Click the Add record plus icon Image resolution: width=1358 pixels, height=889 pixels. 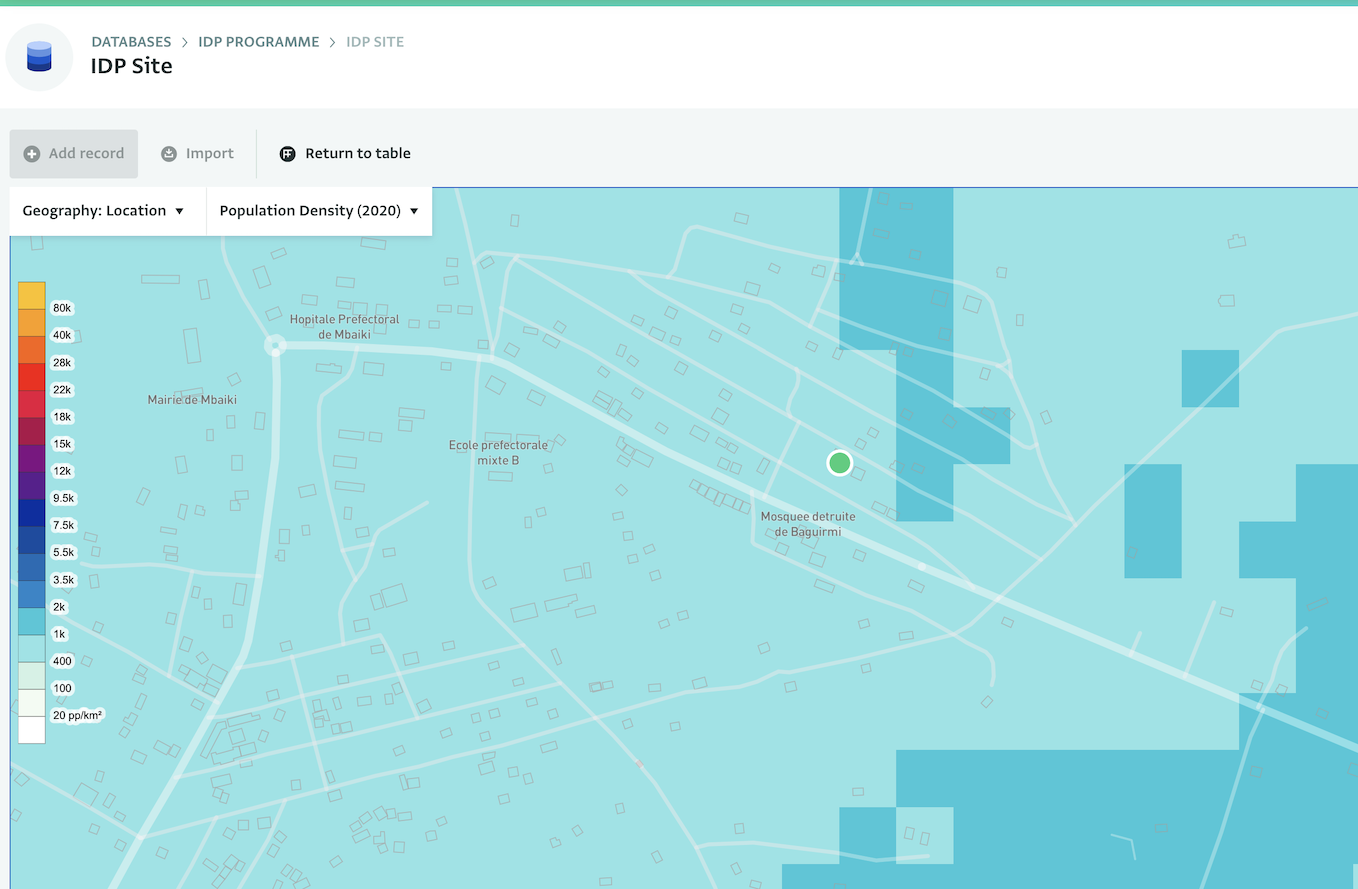tap(32, 154)
